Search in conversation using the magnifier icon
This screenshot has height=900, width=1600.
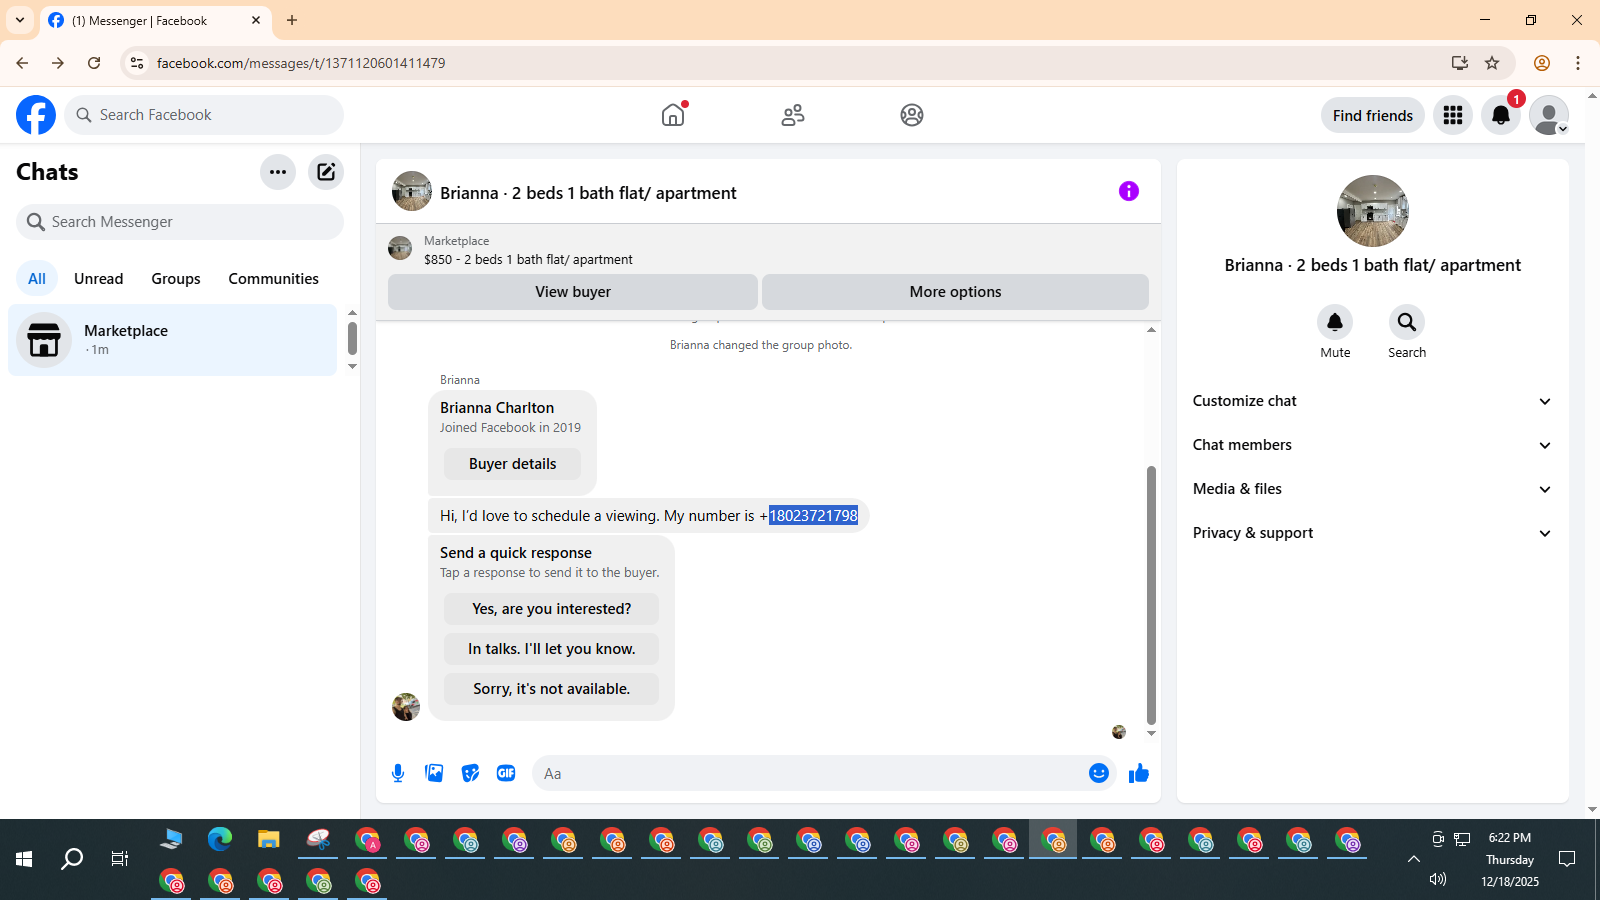coord(1407,322)
